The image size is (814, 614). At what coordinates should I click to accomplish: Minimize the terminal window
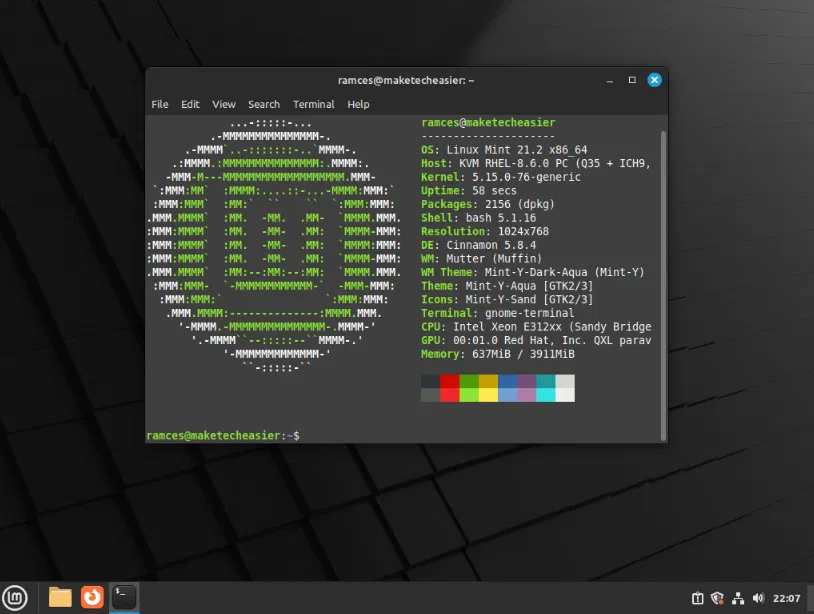609,80
